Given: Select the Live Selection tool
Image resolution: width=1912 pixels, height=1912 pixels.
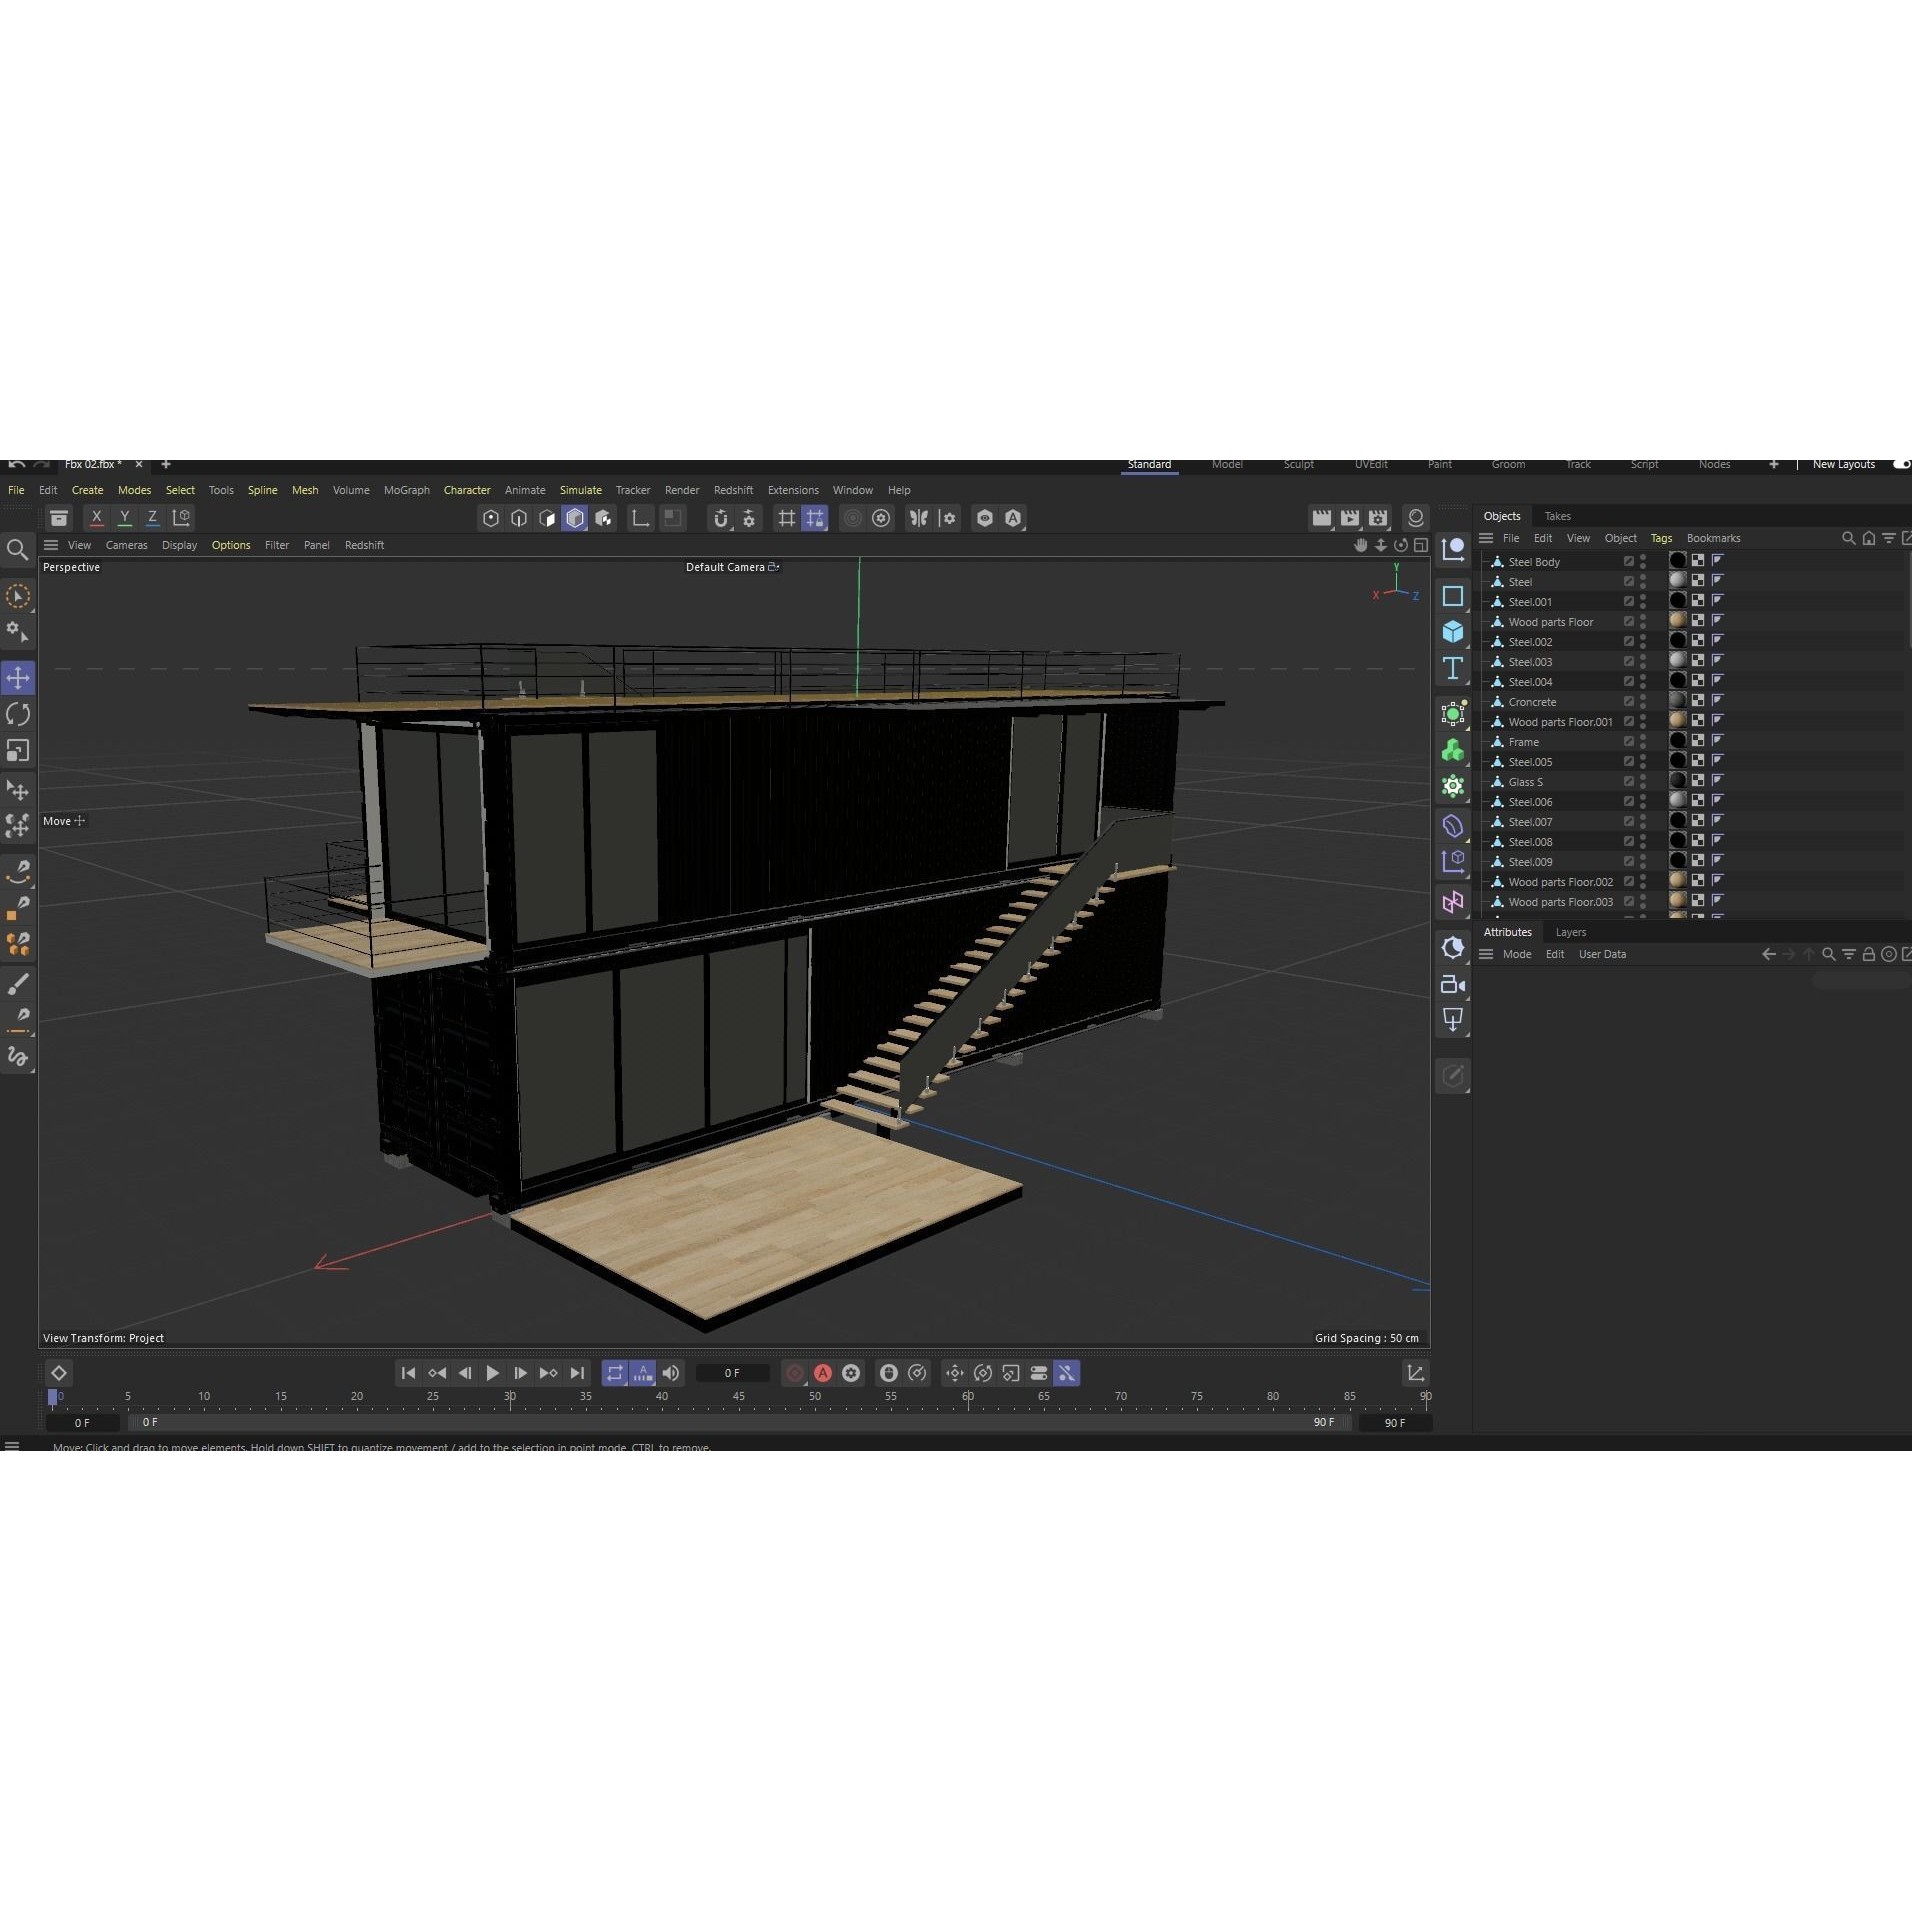Looking at the screenshot, I should (x=18, y=595).
